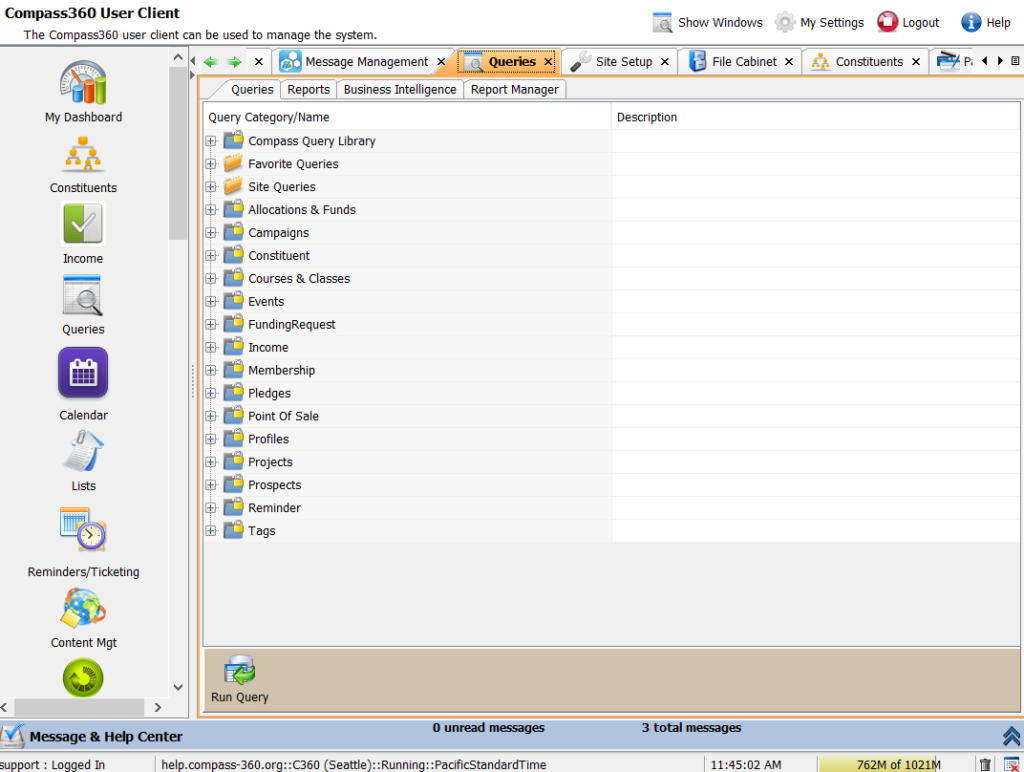This screenshot has height=772, width=1024.
Task: Click the Run Query icon
Action: [x=240, y=679]
